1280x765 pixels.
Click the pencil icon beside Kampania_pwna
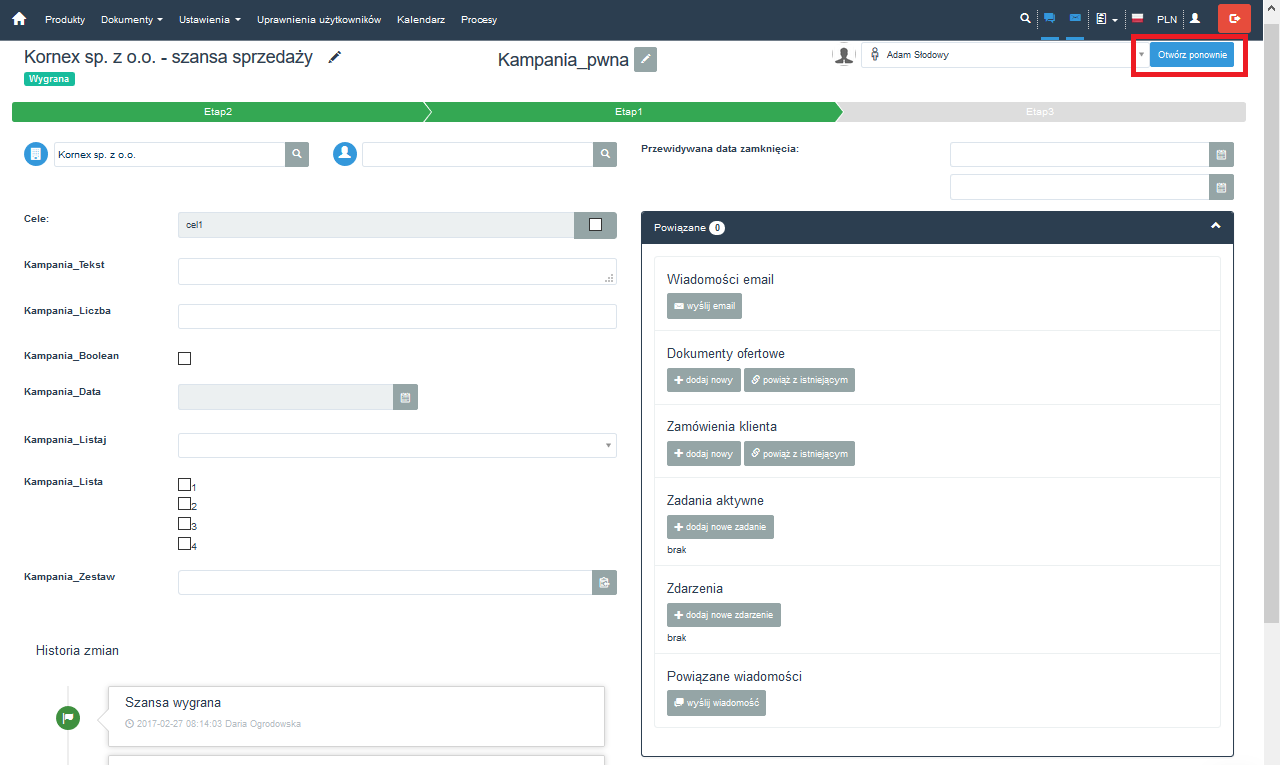click(x=646, y=60)
